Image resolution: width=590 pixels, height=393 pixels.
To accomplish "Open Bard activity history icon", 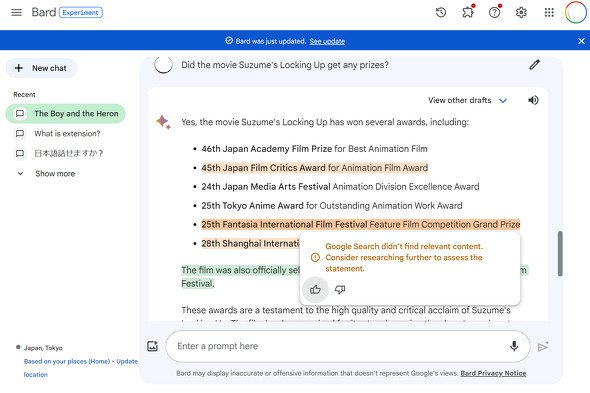I will 441,12.
